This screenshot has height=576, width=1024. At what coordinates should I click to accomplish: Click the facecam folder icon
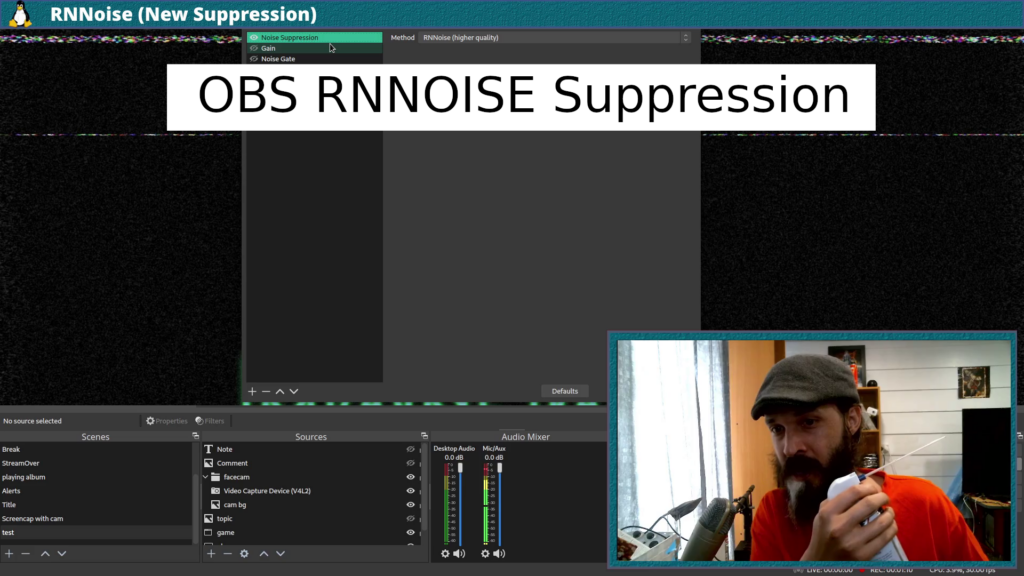tap(216, 477)
